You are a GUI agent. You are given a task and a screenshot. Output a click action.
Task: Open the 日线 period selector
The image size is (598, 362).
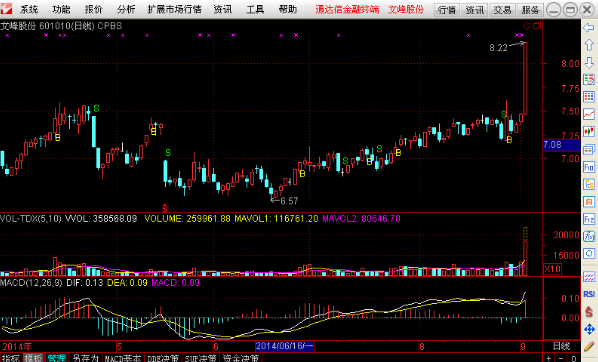[x=561, y=346]
